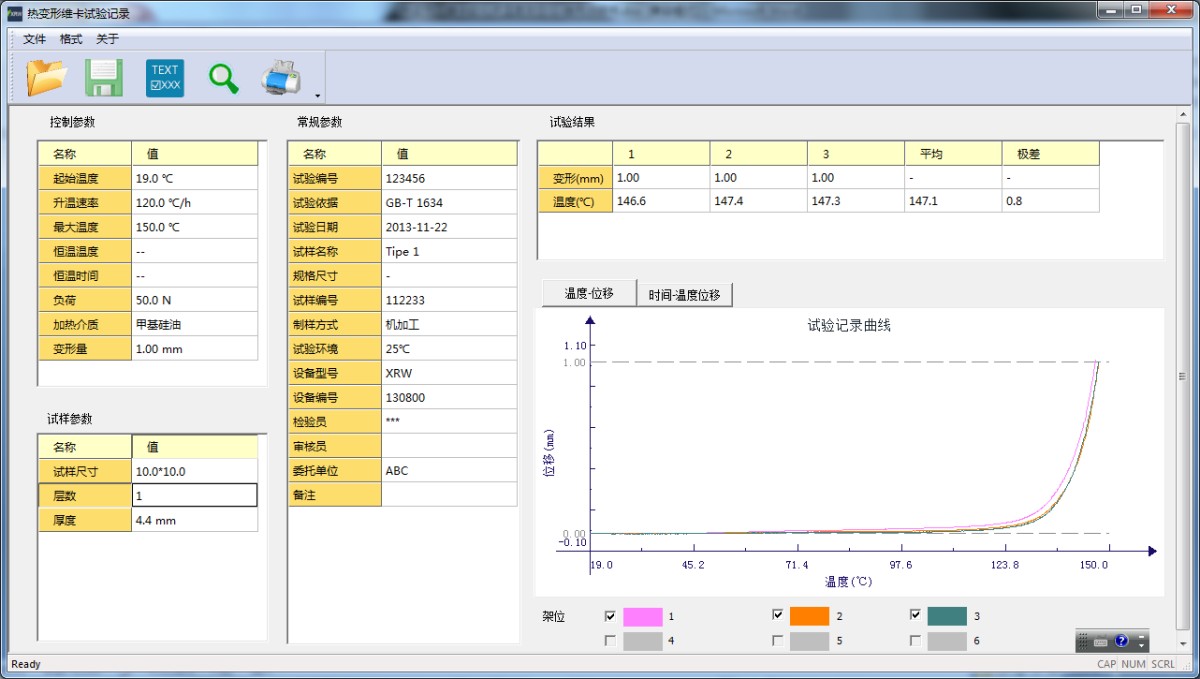
Task: Disable specimen position 3 checkbox
Action: [915, 615]
